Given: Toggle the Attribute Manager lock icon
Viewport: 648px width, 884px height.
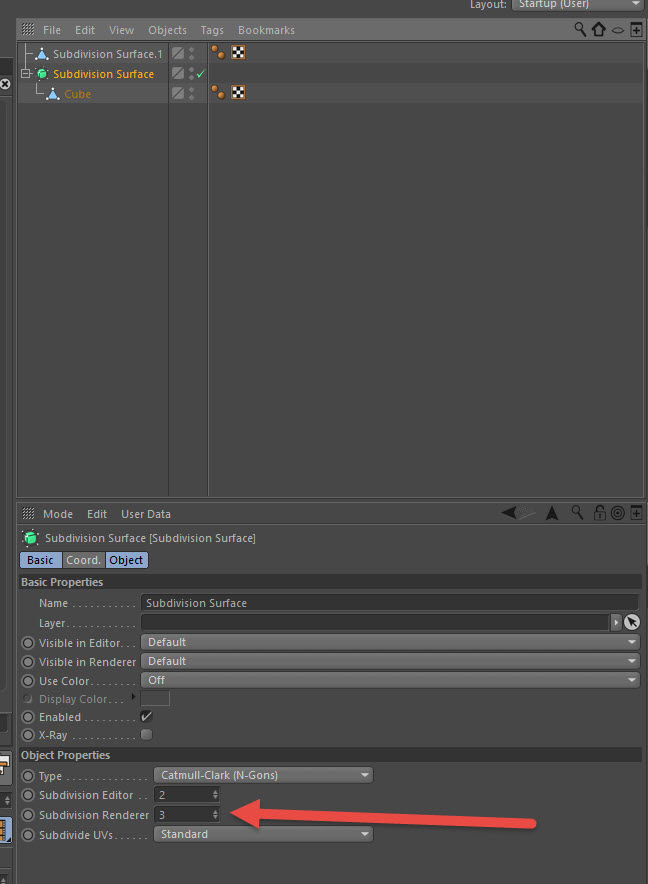Looking at the screenshot, I should click(x=599, y=512).
